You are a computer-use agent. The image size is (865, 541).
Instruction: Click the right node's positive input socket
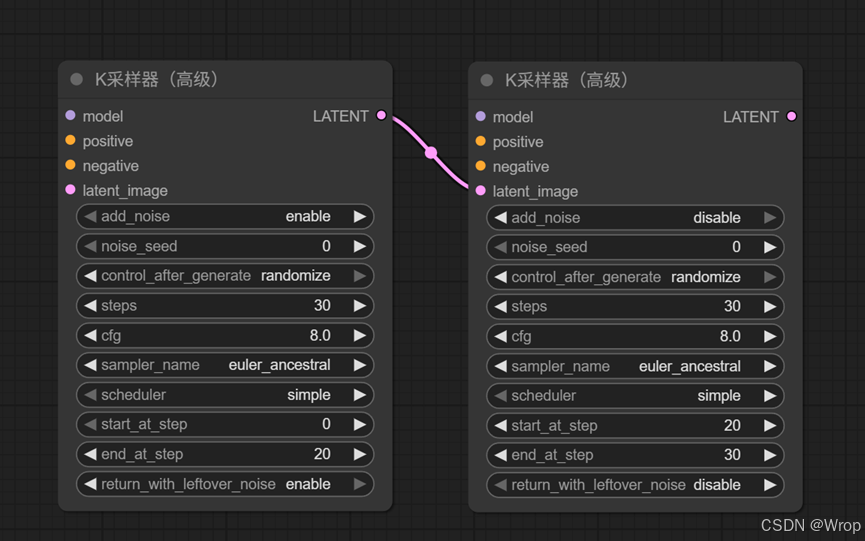[x=480, y=141]
